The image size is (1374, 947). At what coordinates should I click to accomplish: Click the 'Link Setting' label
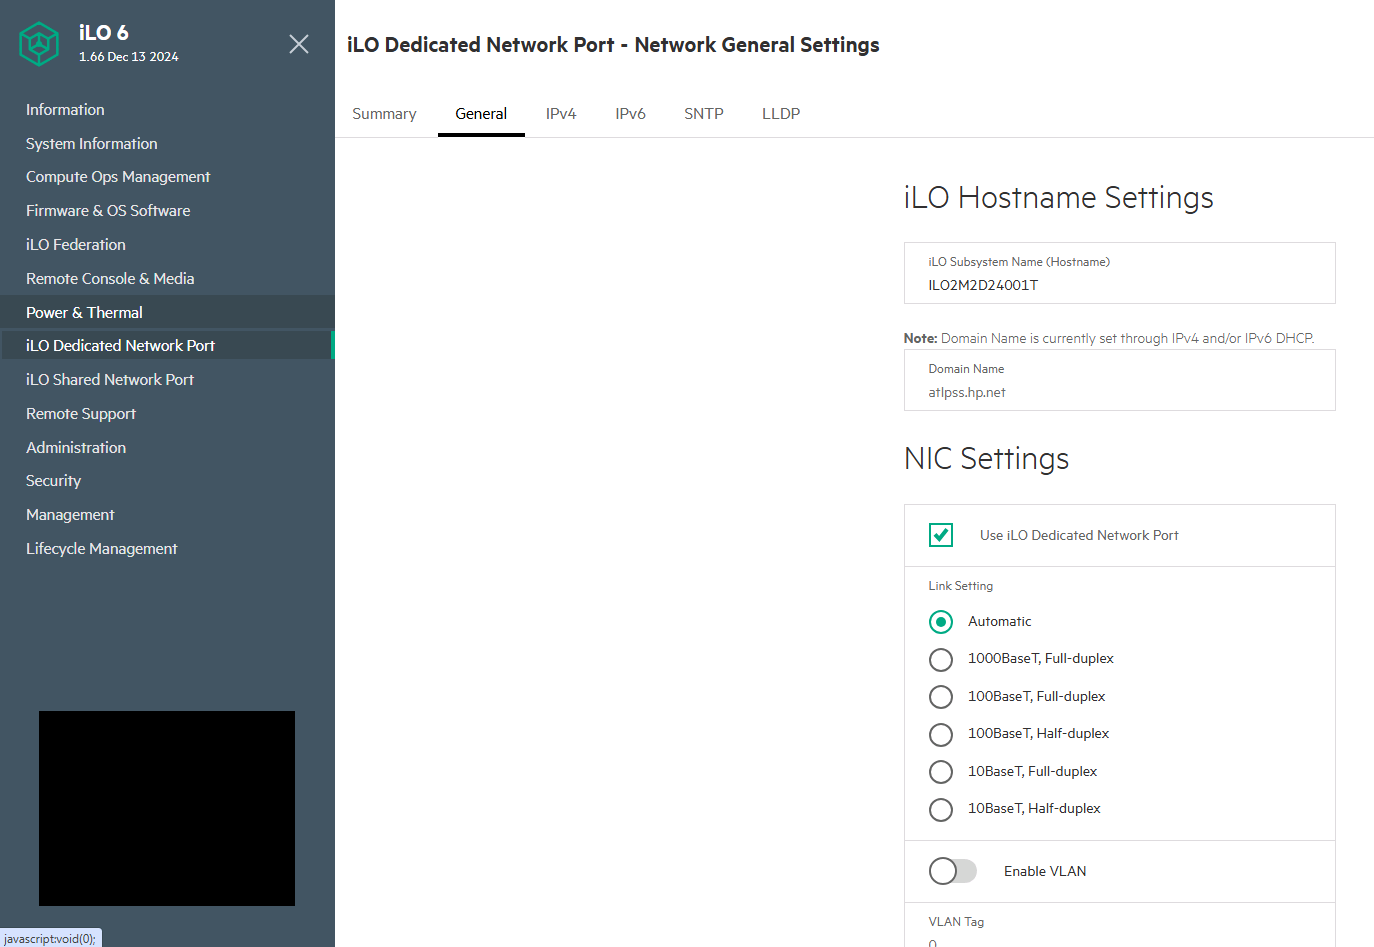point(960,586)
